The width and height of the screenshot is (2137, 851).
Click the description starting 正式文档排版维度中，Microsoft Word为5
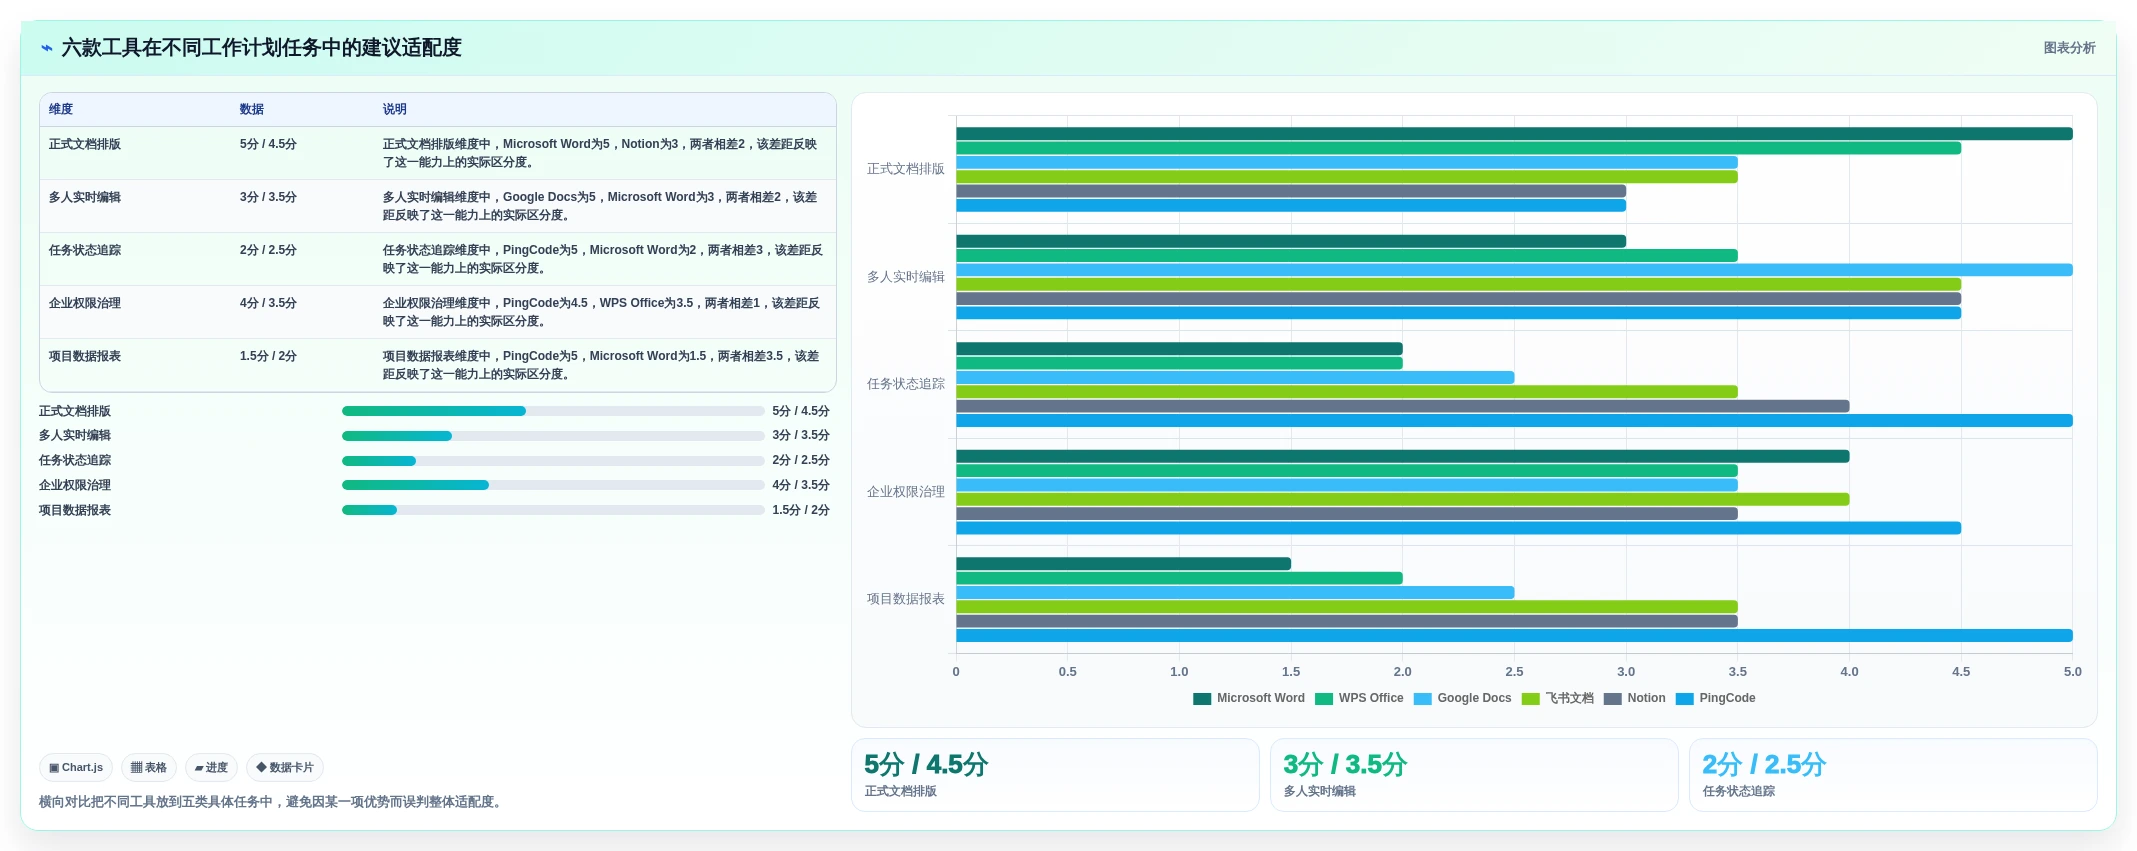coord(600,153)
